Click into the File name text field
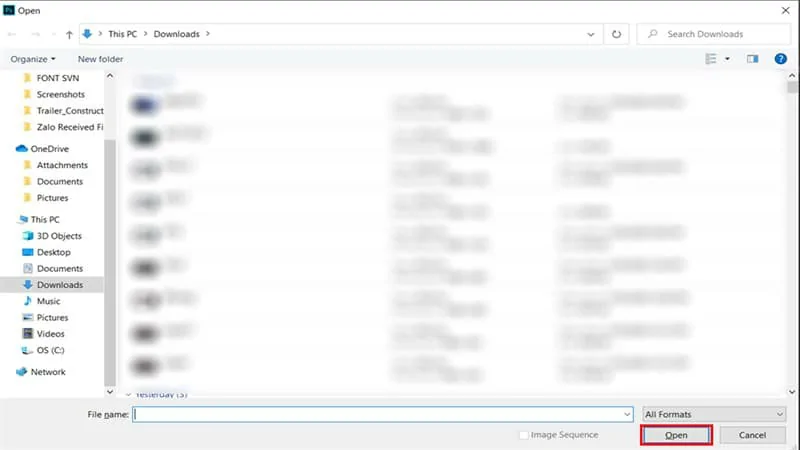 [x=378, y=414]
